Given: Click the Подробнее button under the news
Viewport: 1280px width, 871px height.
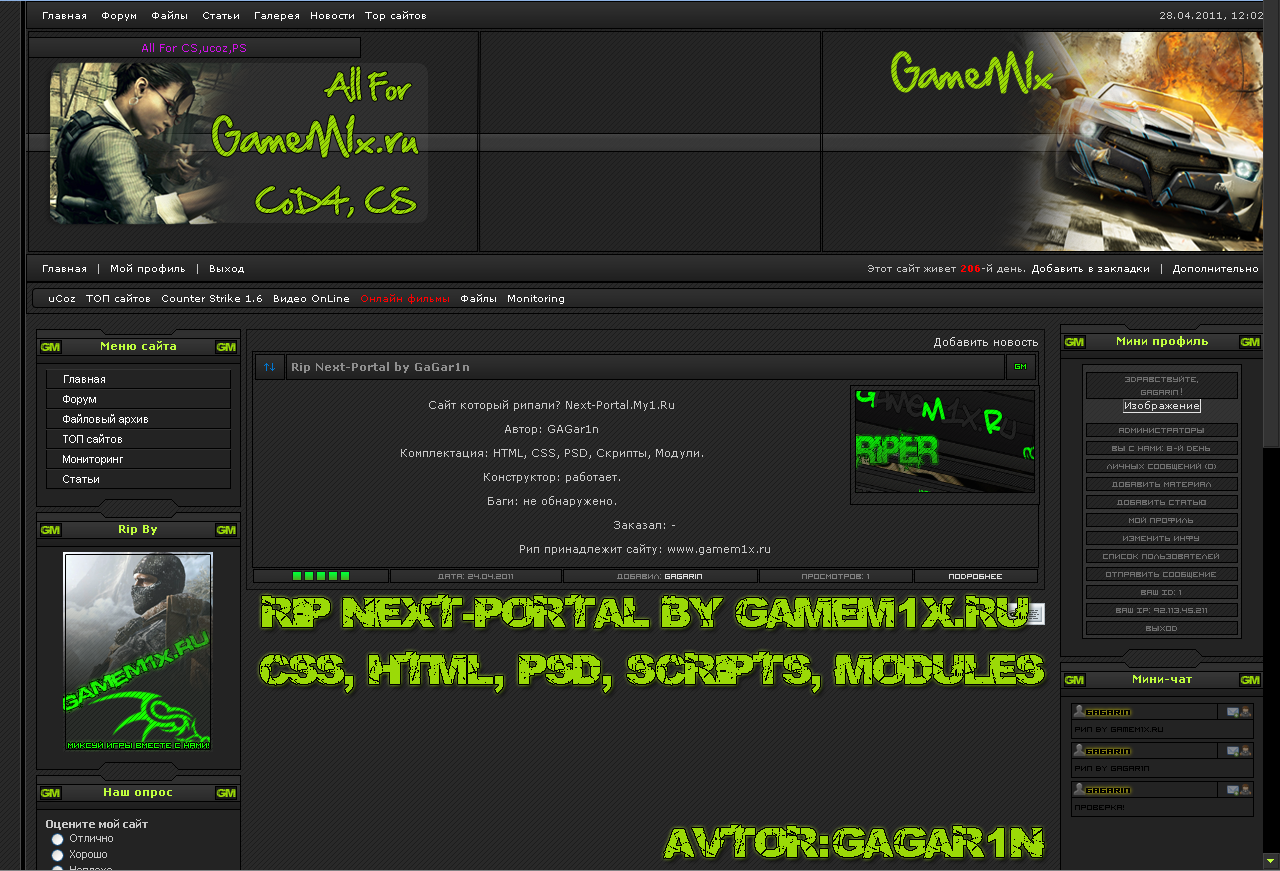Looking at the screenshot, I should coord(975,576).
